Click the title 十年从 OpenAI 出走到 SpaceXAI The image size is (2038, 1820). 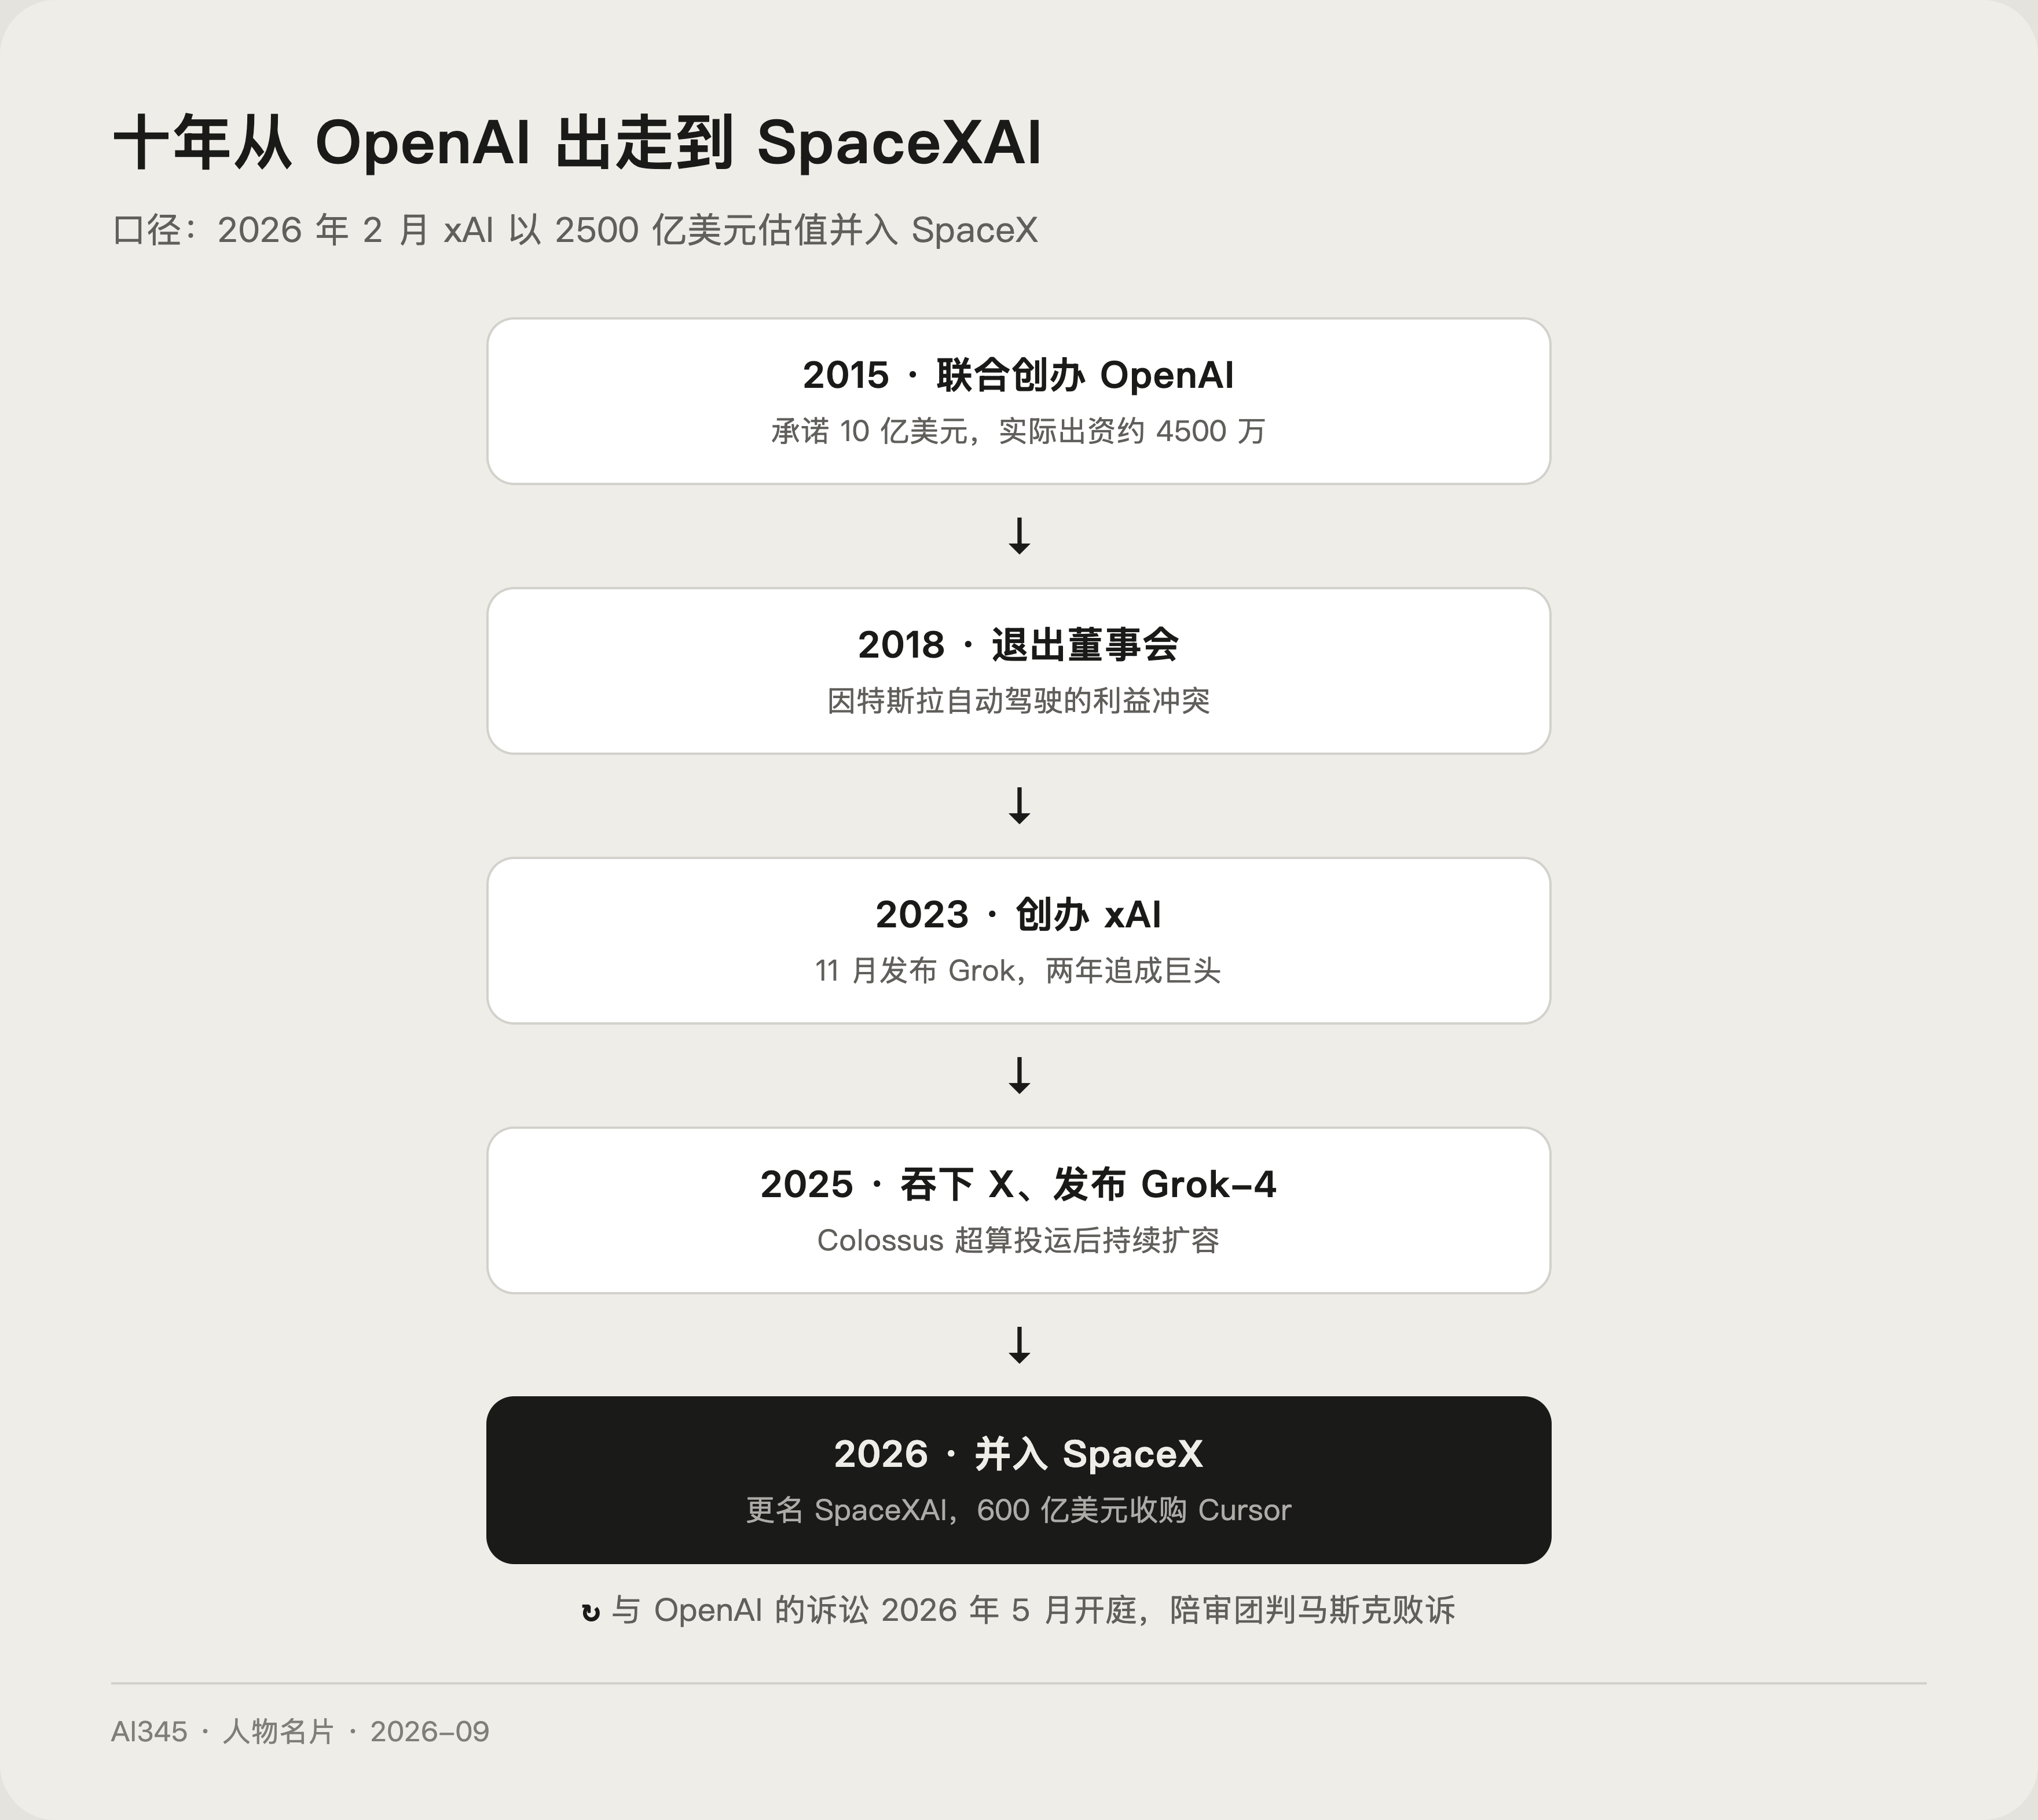pos(578,142)
